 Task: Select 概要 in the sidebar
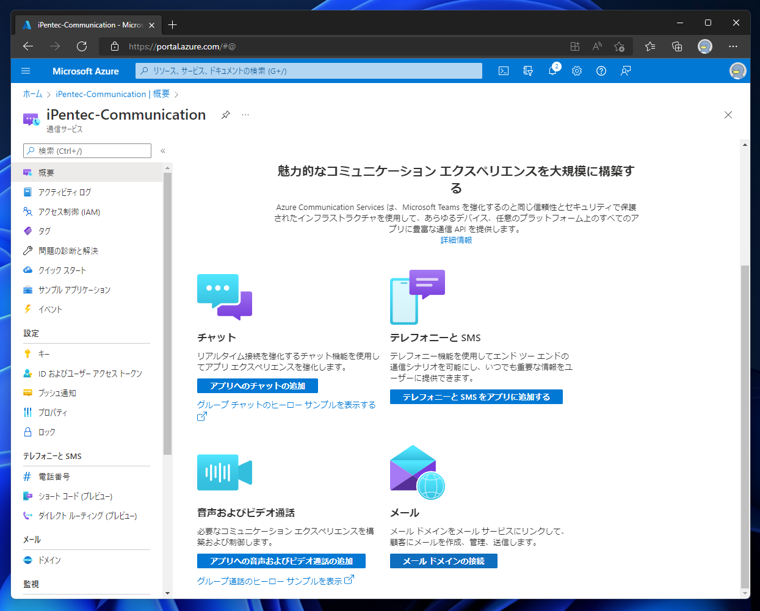pyautogui.click(x=87, y=172)
